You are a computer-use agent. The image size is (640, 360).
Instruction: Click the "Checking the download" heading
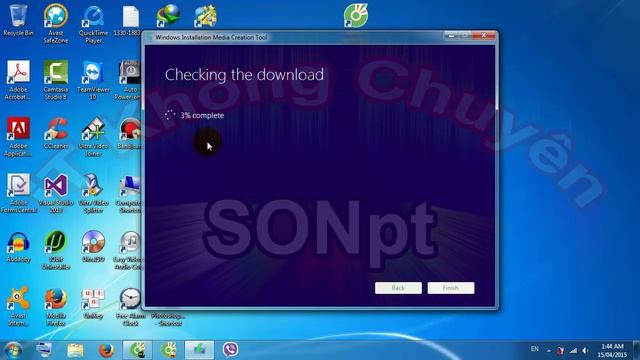pos(244,75)
